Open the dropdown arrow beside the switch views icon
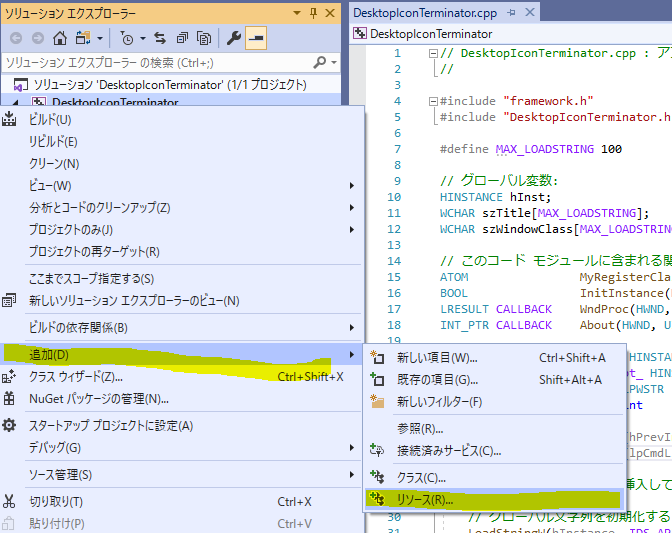The image size is (672, 533). (x=100, y=39)
